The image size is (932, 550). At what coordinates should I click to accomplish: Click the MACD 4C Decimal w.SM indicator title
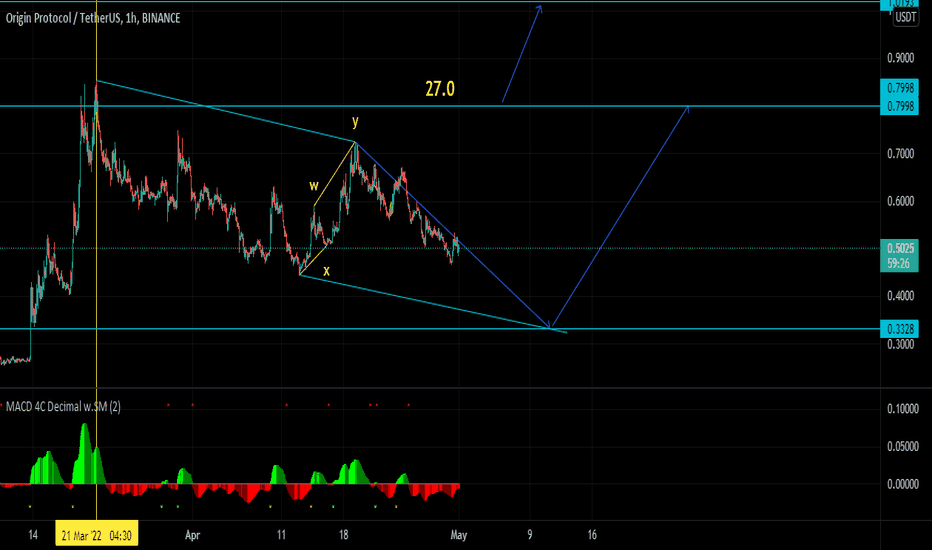[x=63, y=407]
